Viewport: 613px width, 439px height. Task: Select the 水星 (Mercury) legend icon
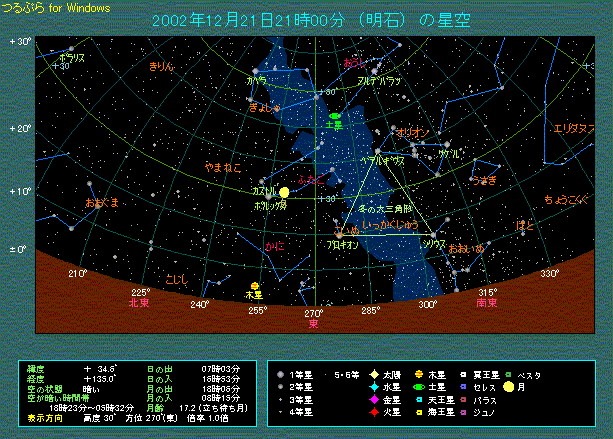pyautogui.click(x=371, y=387)
